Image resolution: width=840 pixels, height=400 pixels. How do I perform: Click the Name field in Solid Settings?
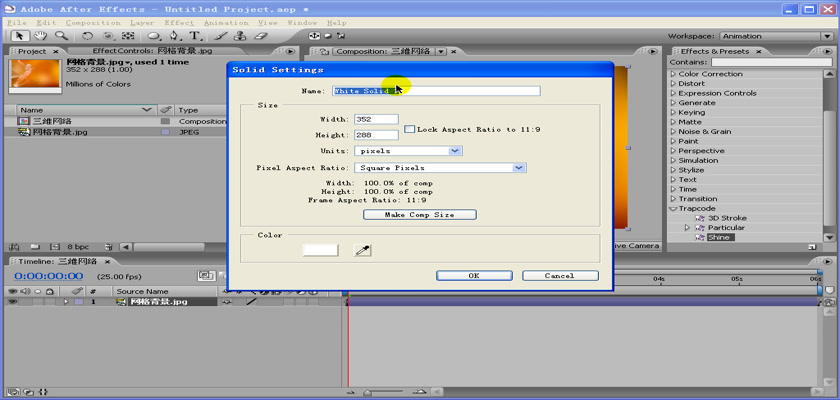coord(436,91)
